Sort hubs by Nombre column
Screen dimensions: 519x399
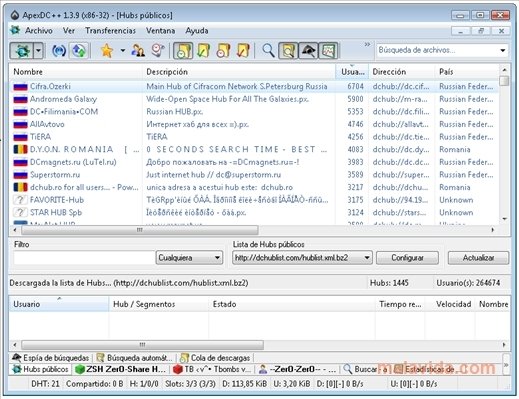pos(76,72)
